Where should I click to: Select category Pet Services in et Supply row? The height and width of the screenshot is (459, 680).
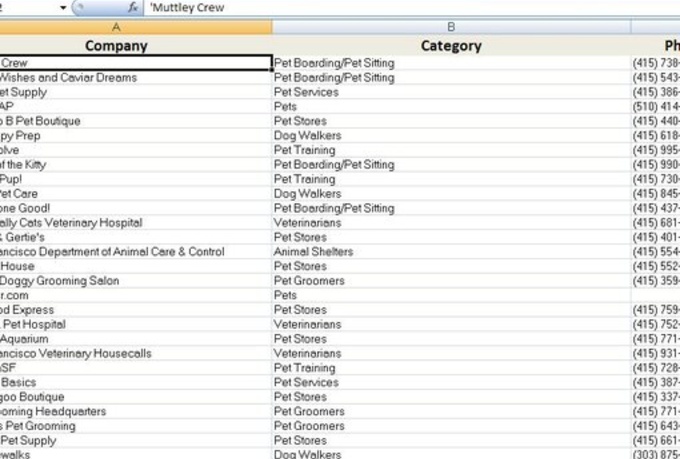[x=451, y=92]
